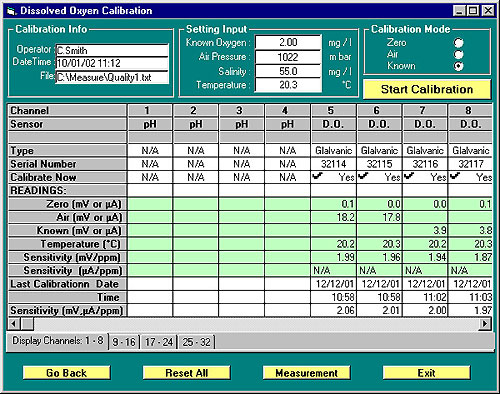
Task: Click the application icon in title bar
Action: 11,11
